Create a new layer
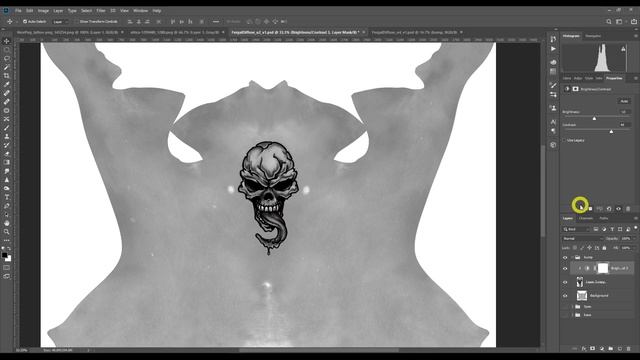This screenshot has width=640, height=360. (x=620, y=349)
